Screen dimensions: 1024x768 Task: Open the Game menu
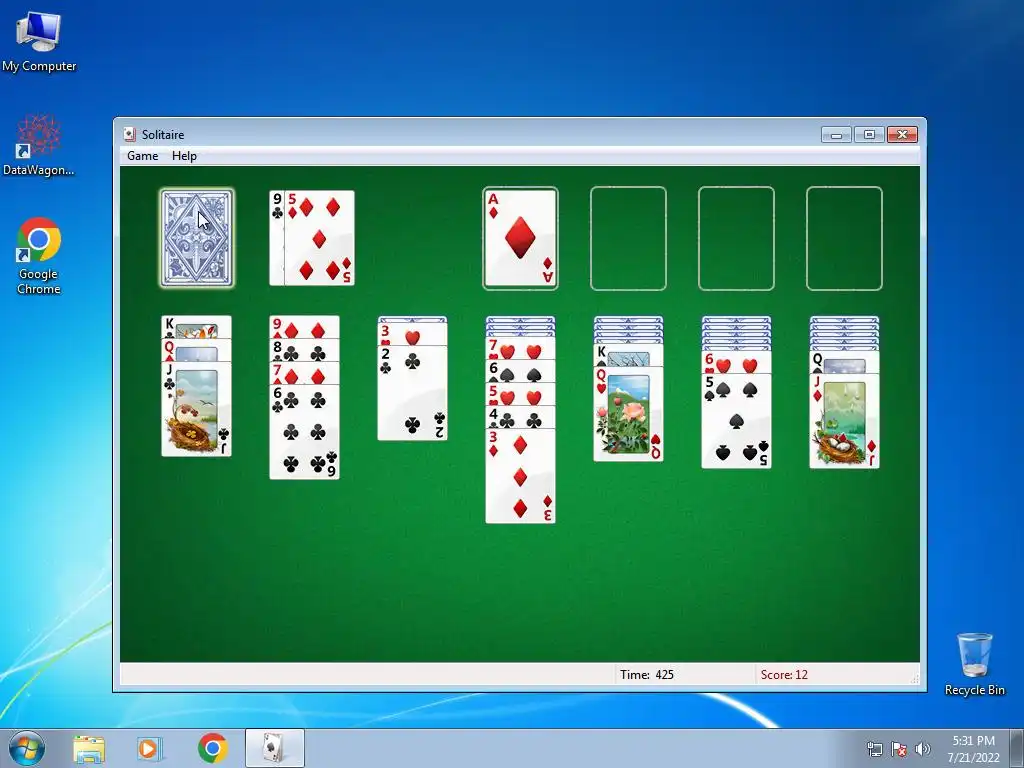[x=142, y=156]
